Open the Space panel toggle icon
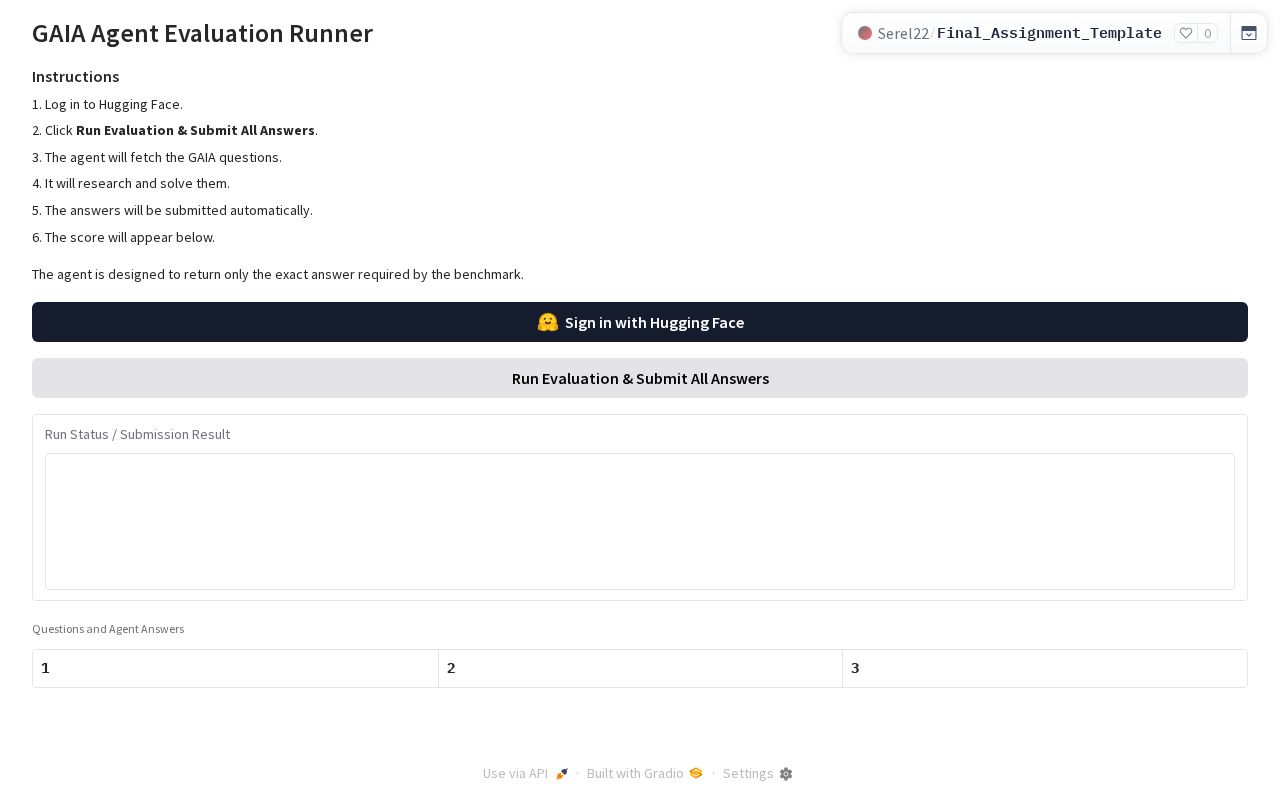The image size is (1280, 800). tap(1249, 33)
